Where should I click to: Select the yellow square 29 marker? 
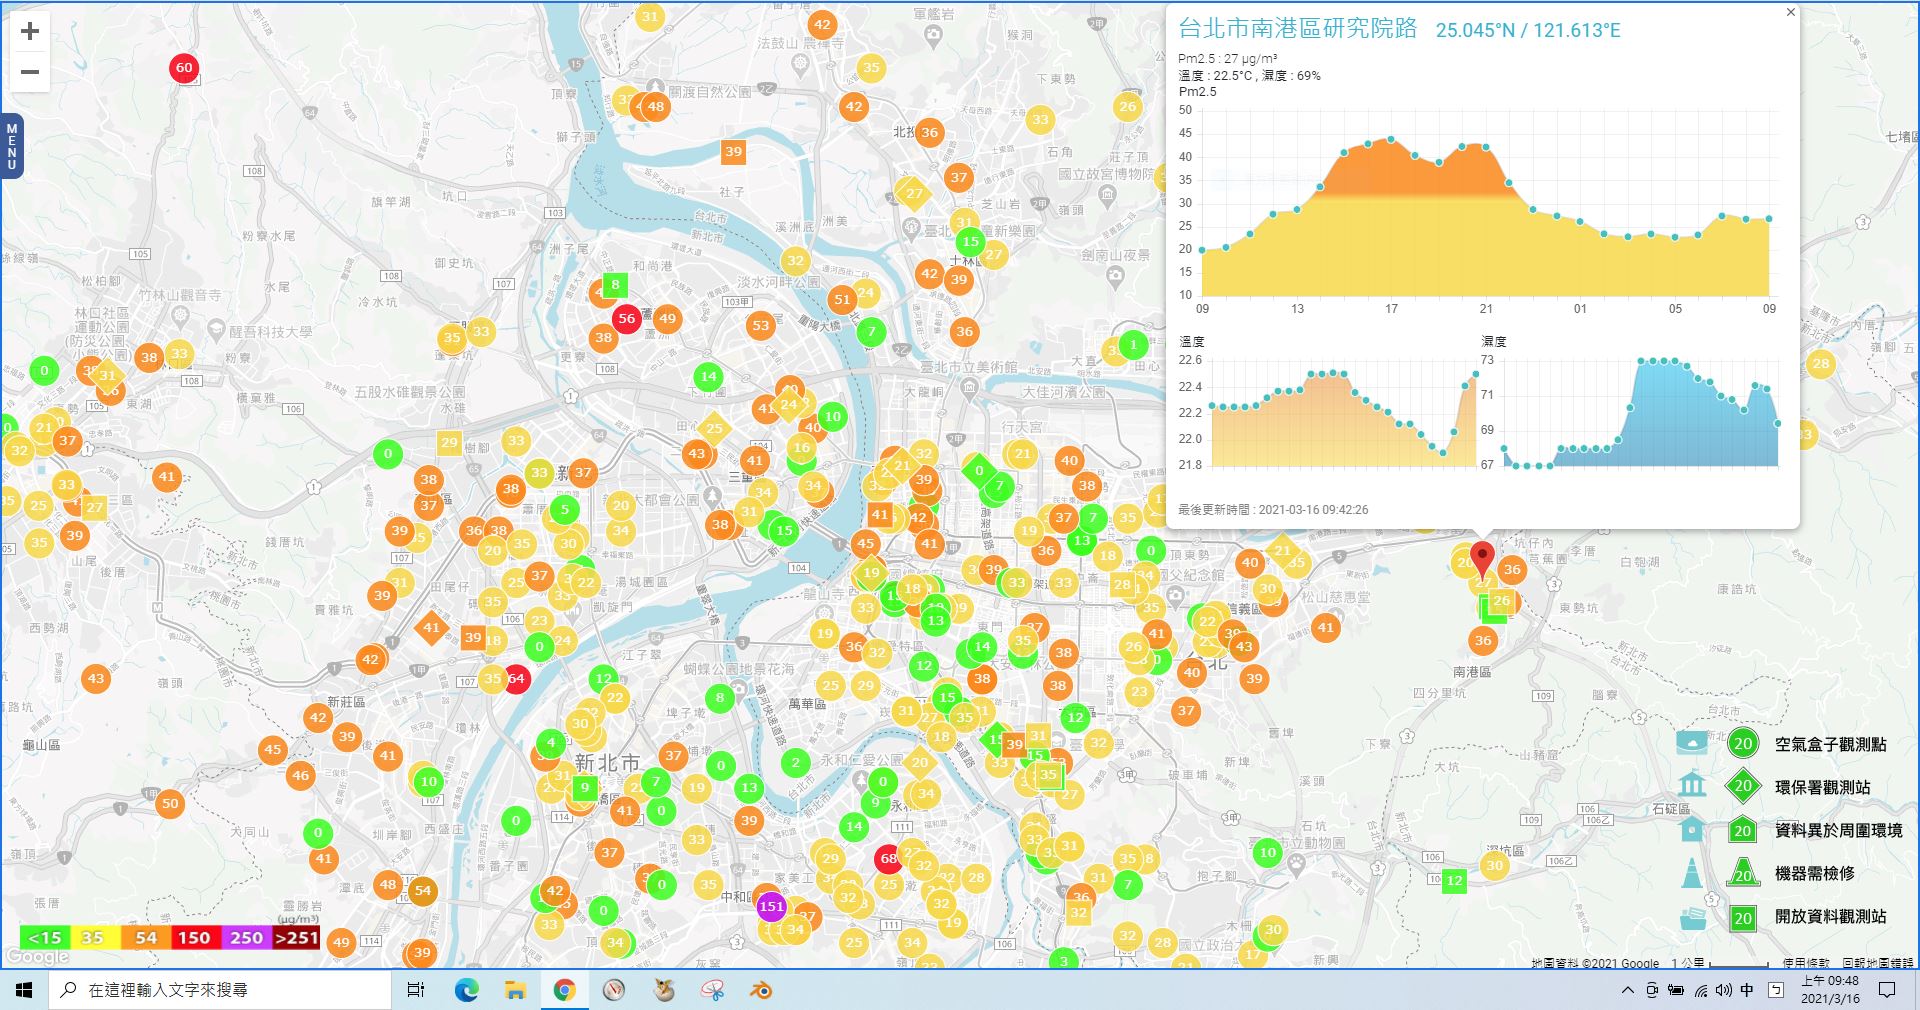coord(449,442)
